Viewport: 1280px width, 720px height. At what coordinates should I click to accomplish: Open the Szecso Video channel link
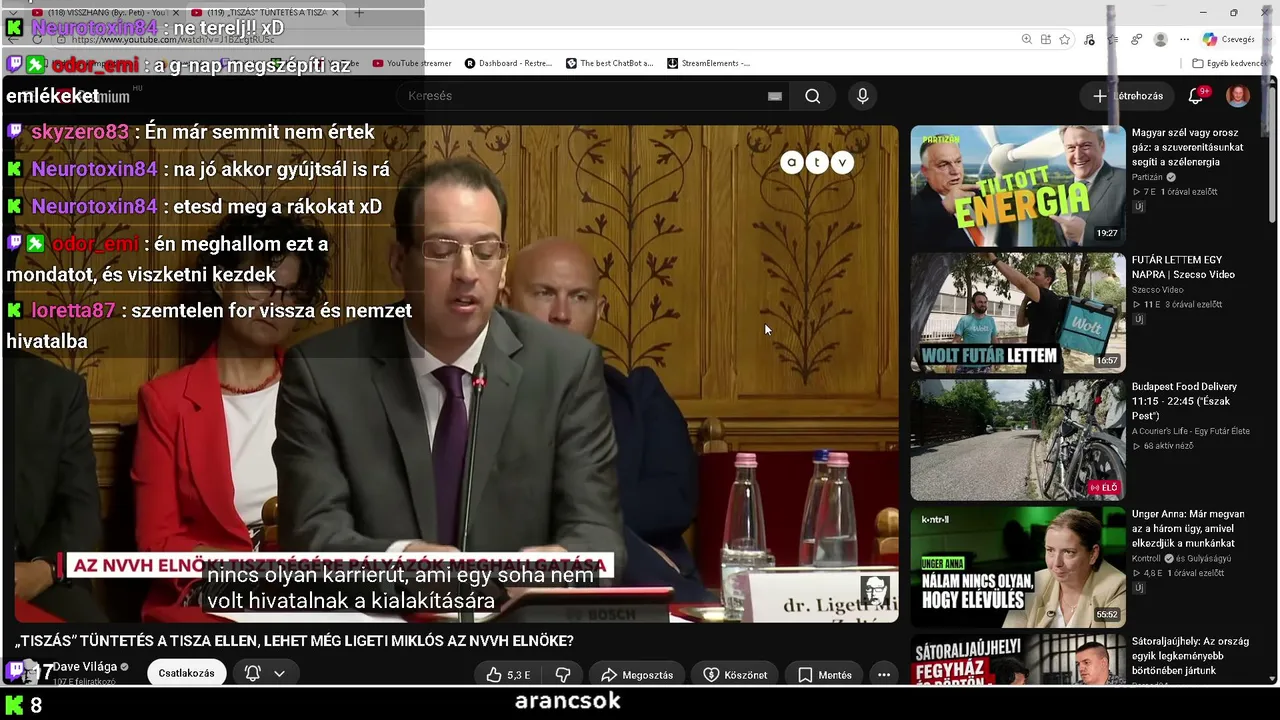[1157, 290]
